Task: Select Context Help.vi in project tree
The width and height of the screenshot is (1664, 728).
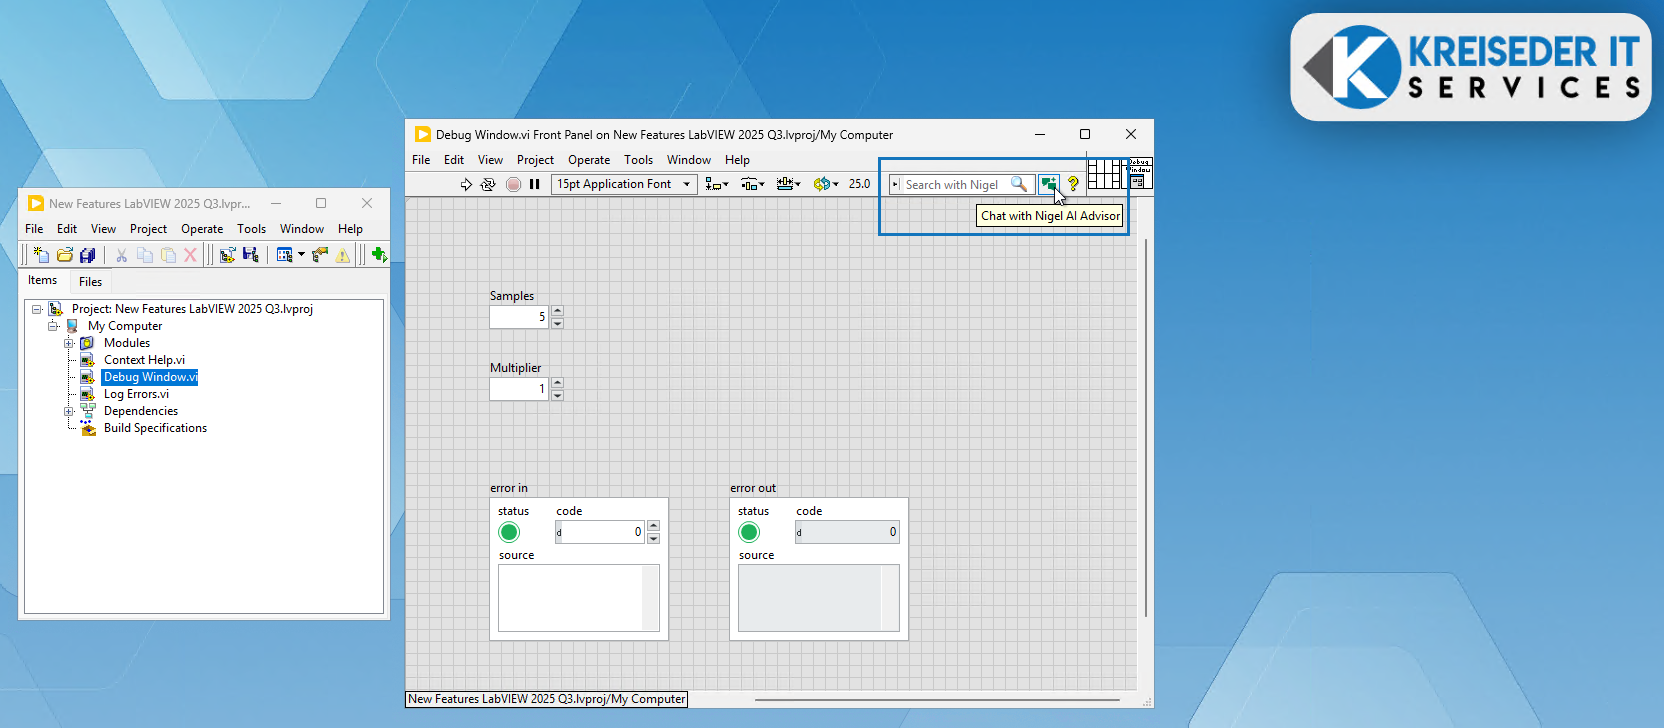Action: 144,360
